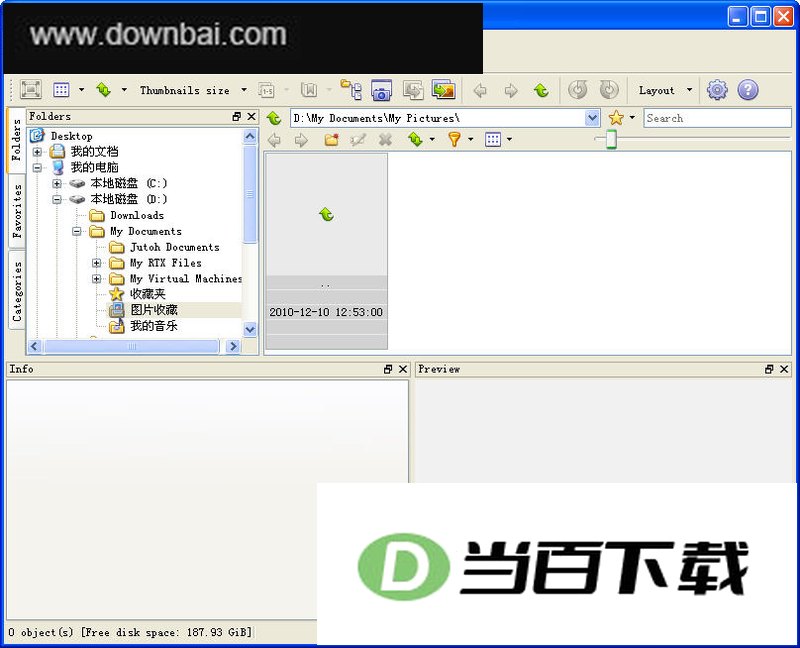
Task: Close the Folders panel
Action: [x=252, y=116]
